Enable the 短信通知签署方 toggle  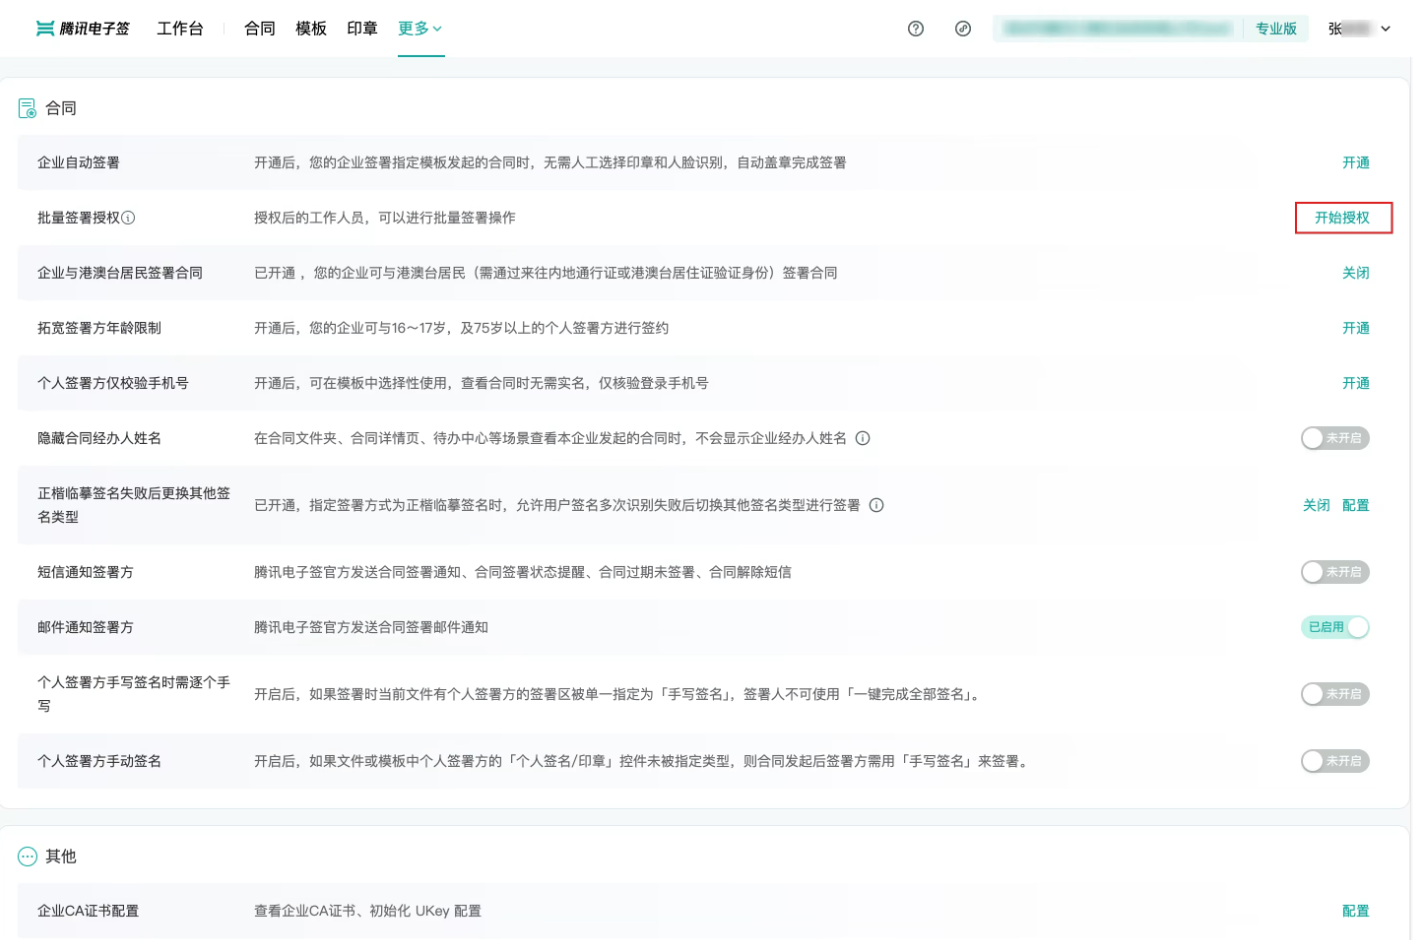click(1335, 571)
